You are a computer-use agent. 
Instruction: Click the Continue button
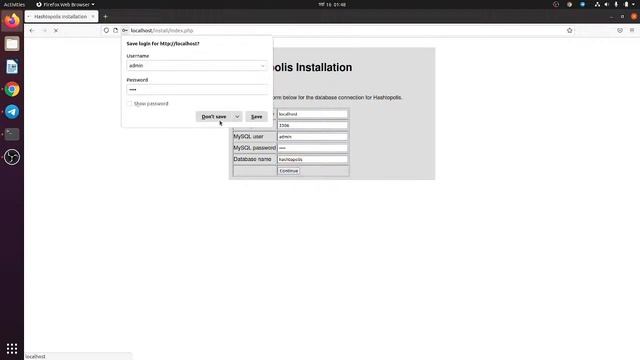(289, 171)
